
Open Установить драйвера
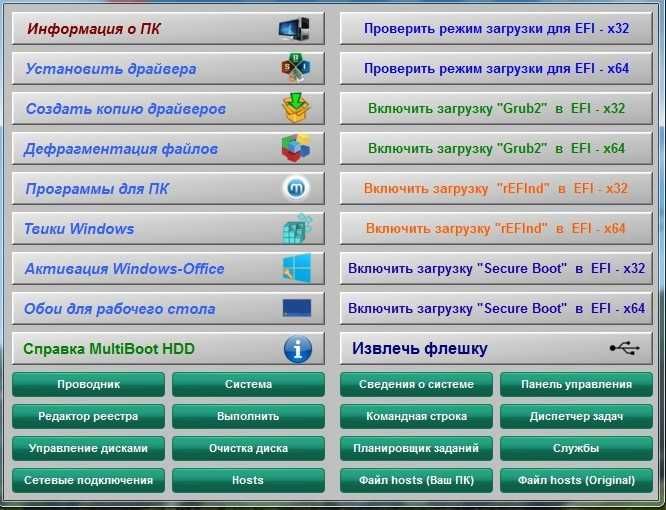click(168, 68)
